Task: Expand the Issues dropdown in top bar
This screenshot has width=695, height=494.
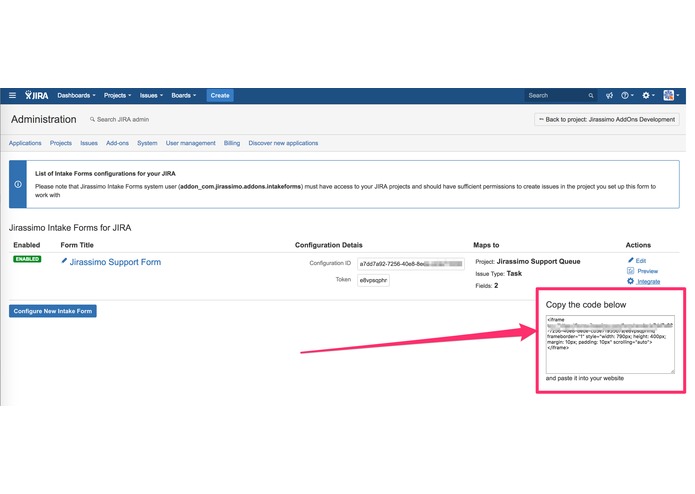Action: pyautogui.click(x=151, y=96)
